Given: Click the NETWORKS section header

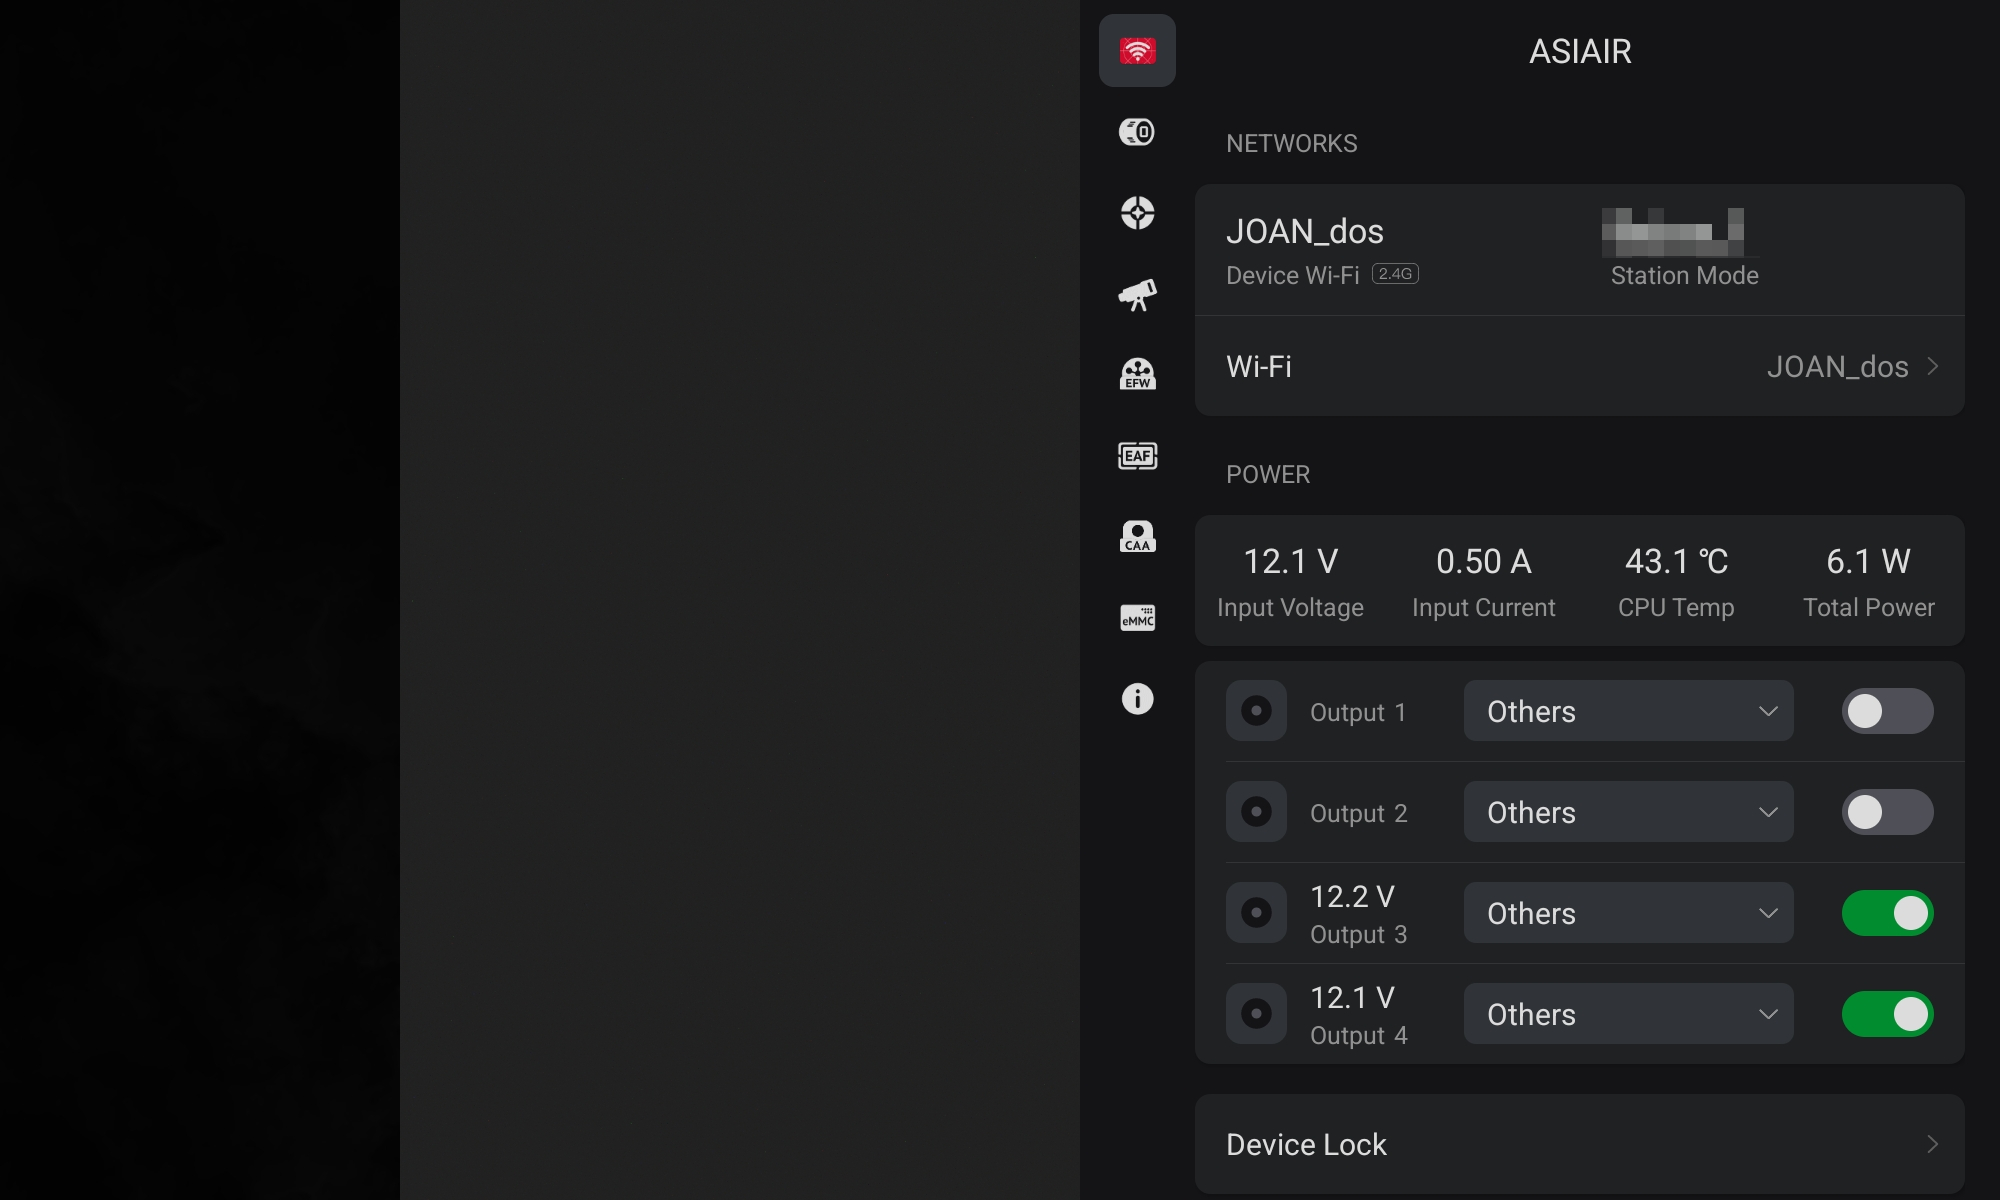Looking at the screenshot, I should coord(1291,144).
